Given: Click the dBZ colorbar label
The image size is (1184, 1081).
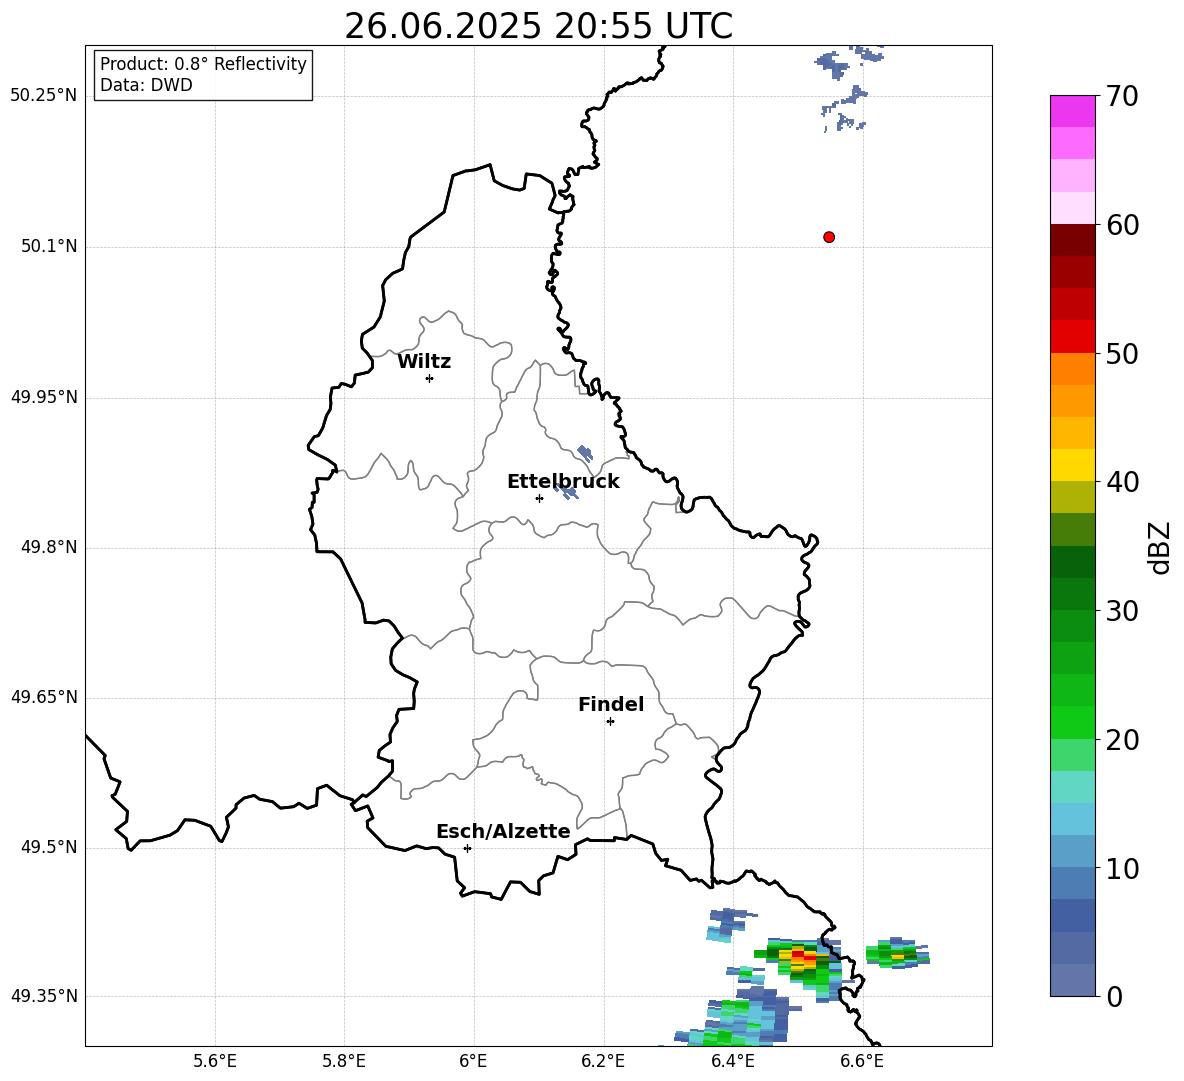Looking at the screenshot, I should [x=1160, y=547].
